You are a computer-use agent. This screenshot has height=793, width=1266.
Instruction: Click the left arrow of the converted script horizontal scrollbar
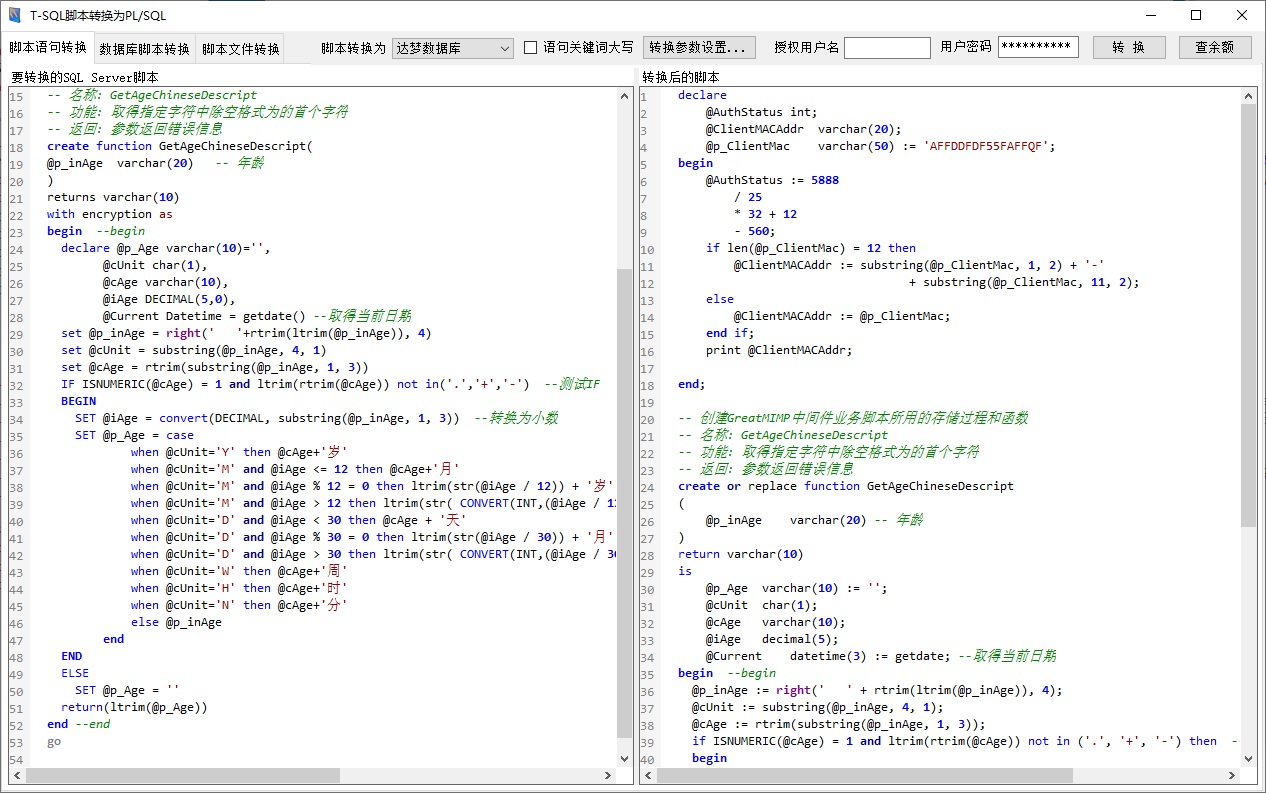[x=650, y=775]
